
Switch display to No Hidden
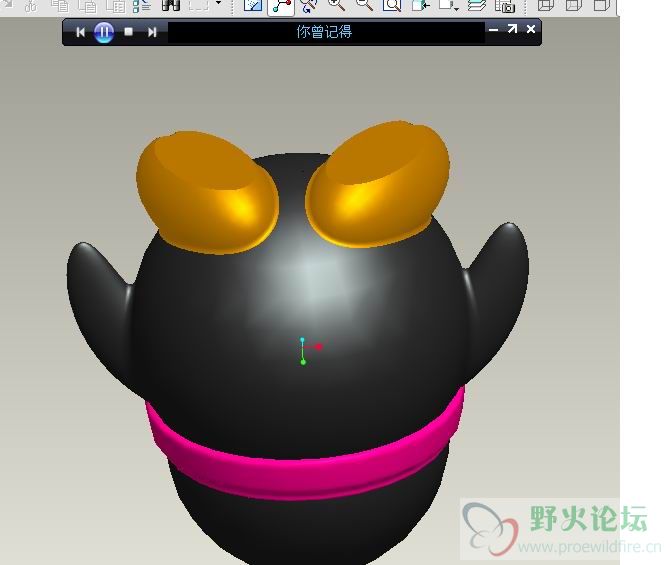(602, 6)
